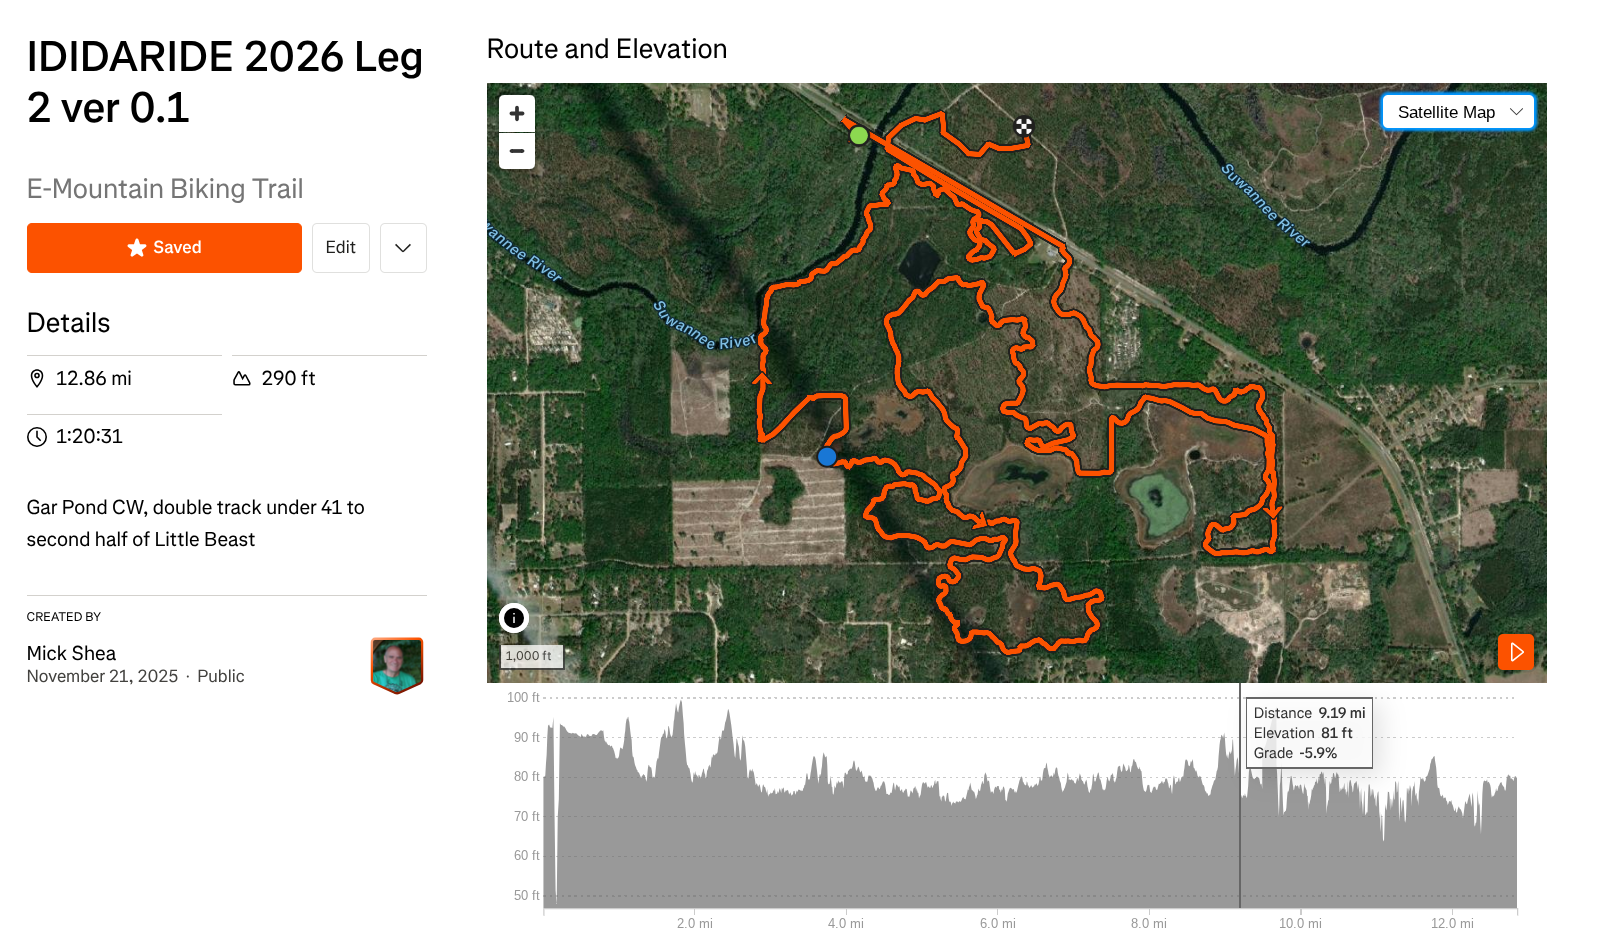This screenshot has width=1599, height=946.
Task: Zoom in on the route map
Action: point(516,114)
